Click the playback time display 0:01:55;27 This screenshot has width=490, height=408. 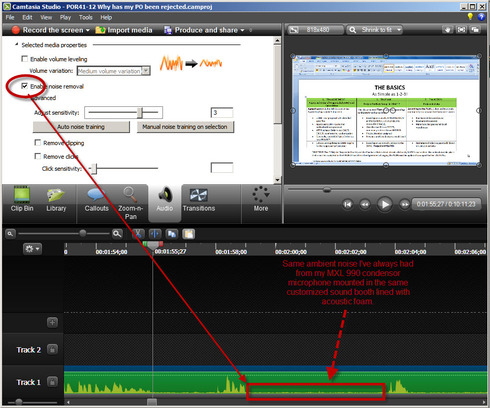point(446,204)
